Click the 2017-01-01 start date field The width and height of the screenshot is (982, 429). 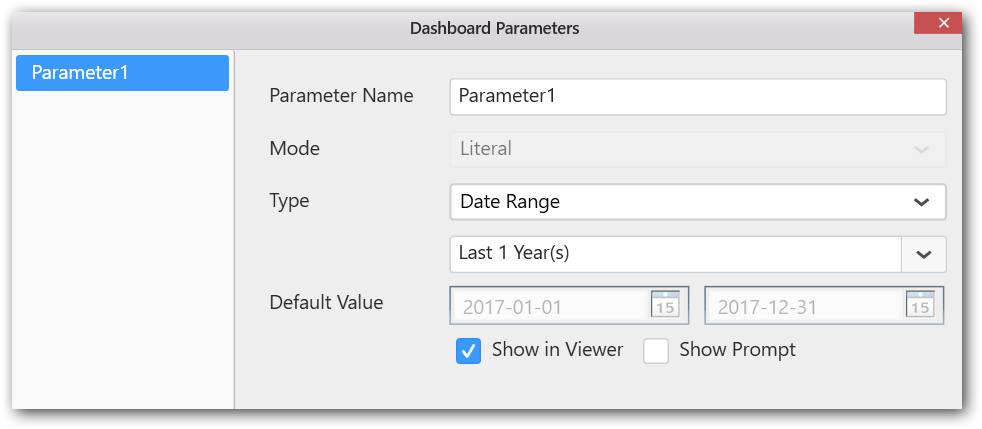[x=550, y=306]
